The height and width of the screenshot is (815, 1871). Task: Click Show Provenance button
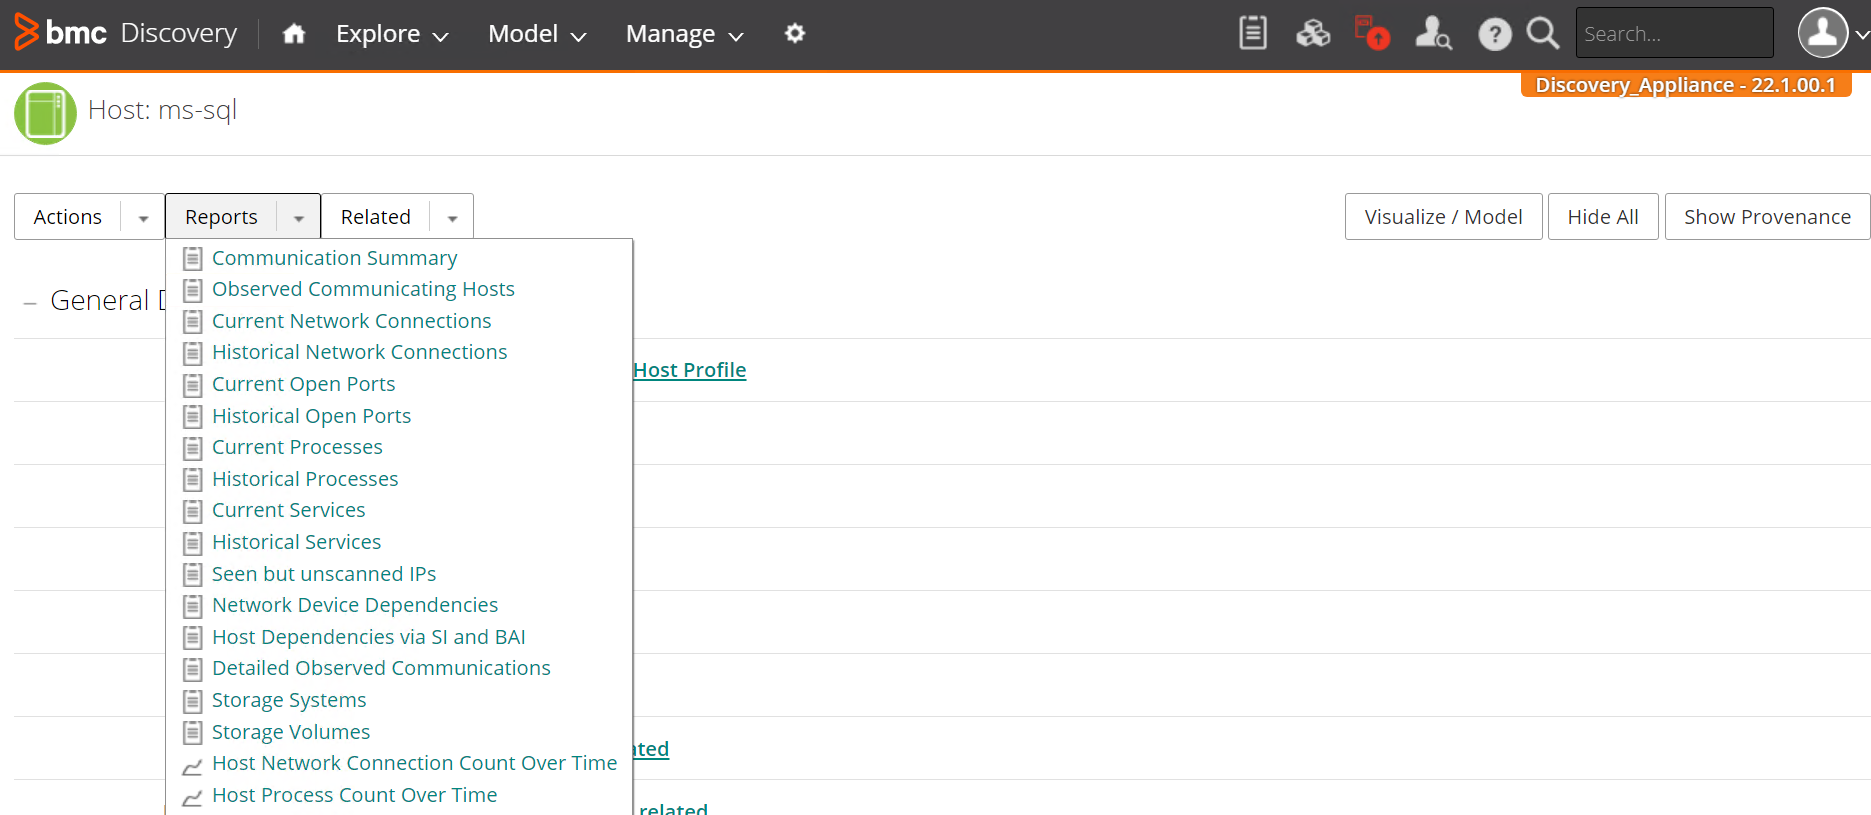[x=1767, y=217]
